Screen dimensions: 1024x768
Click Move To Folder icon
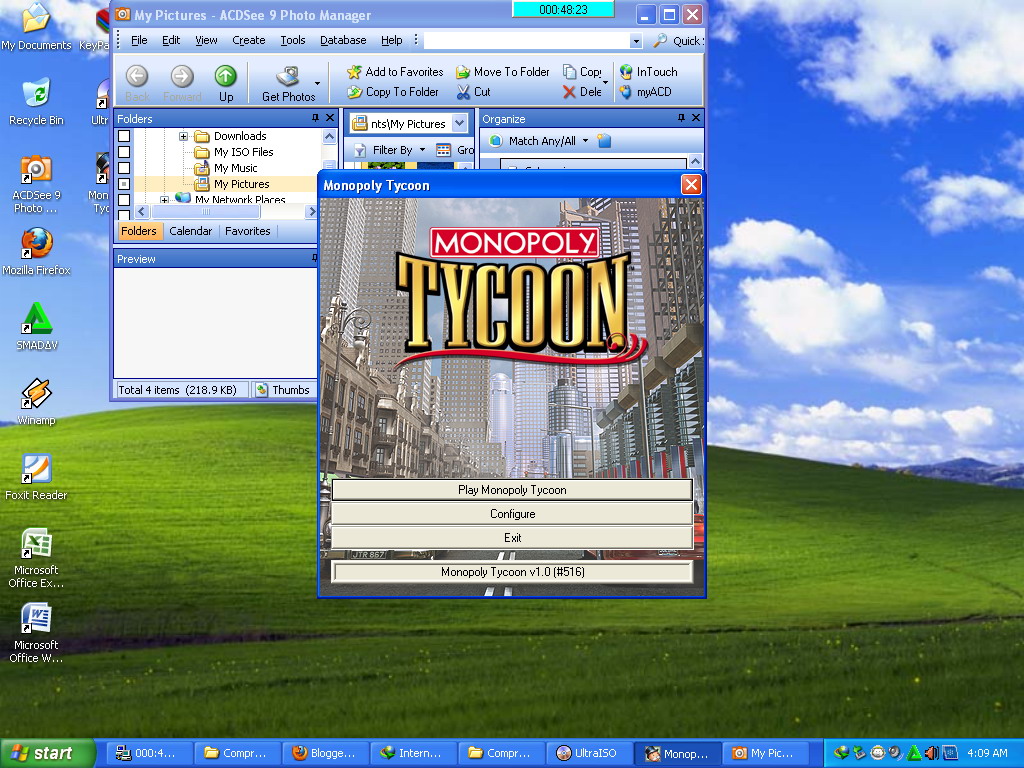pyautogui.click(x=462, y=72)
